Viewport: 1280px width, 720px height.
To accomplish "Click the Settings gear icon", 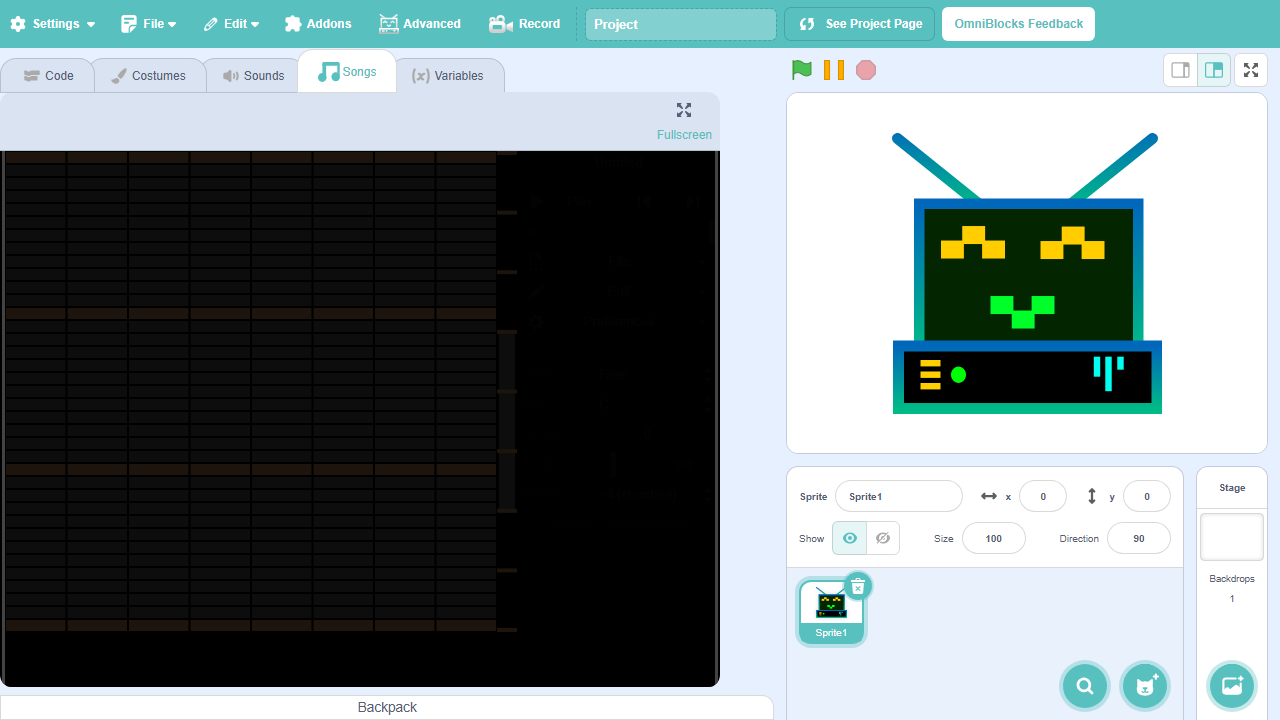I will 18,24.
